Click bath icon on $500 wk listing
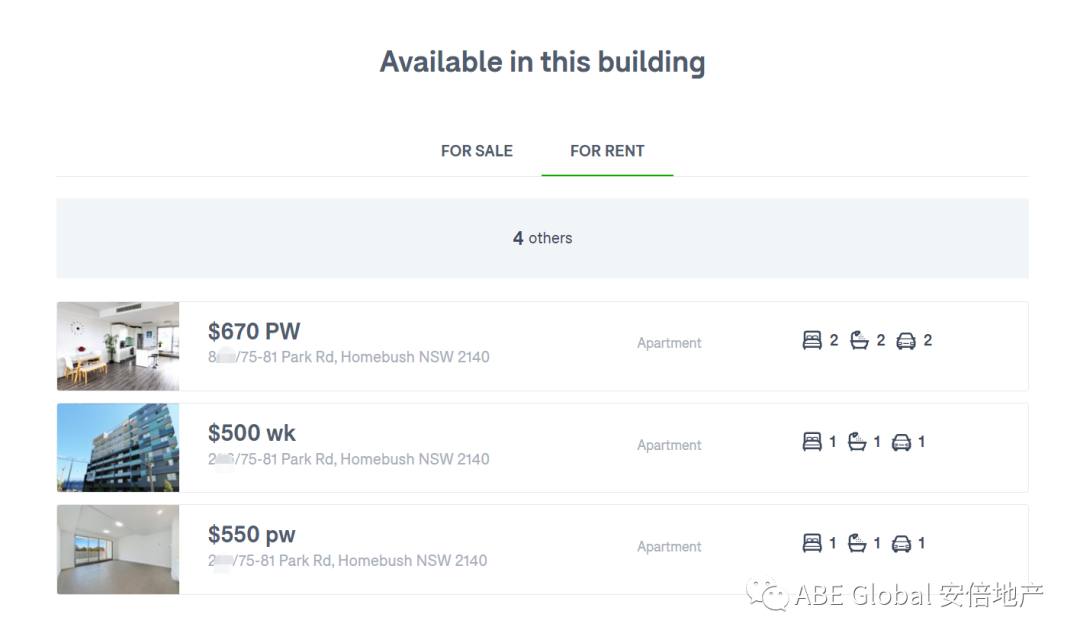The height and width of the screenshot is (643, 1080). pos(857,442)
